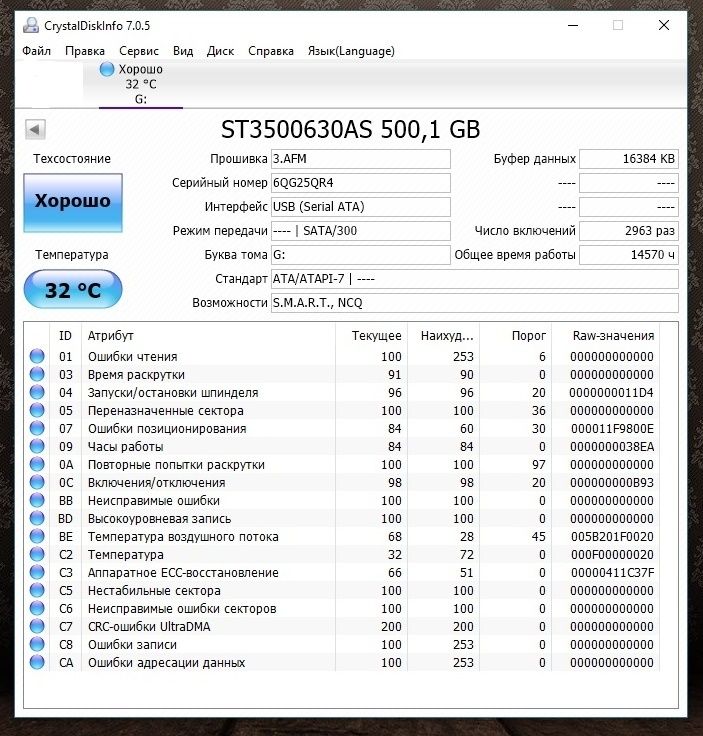
Task: Open the Сервис menu
Action: (x=139, y=51)
